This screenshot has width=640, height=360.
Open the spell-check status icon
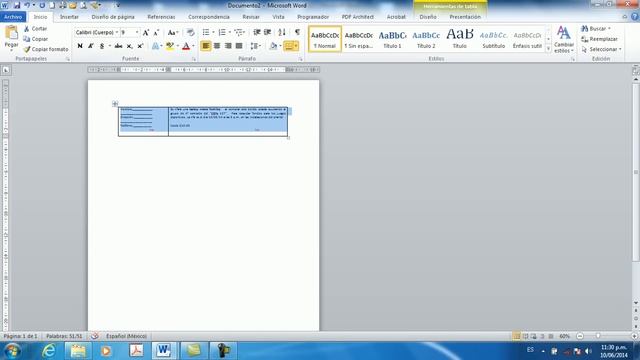95,336
